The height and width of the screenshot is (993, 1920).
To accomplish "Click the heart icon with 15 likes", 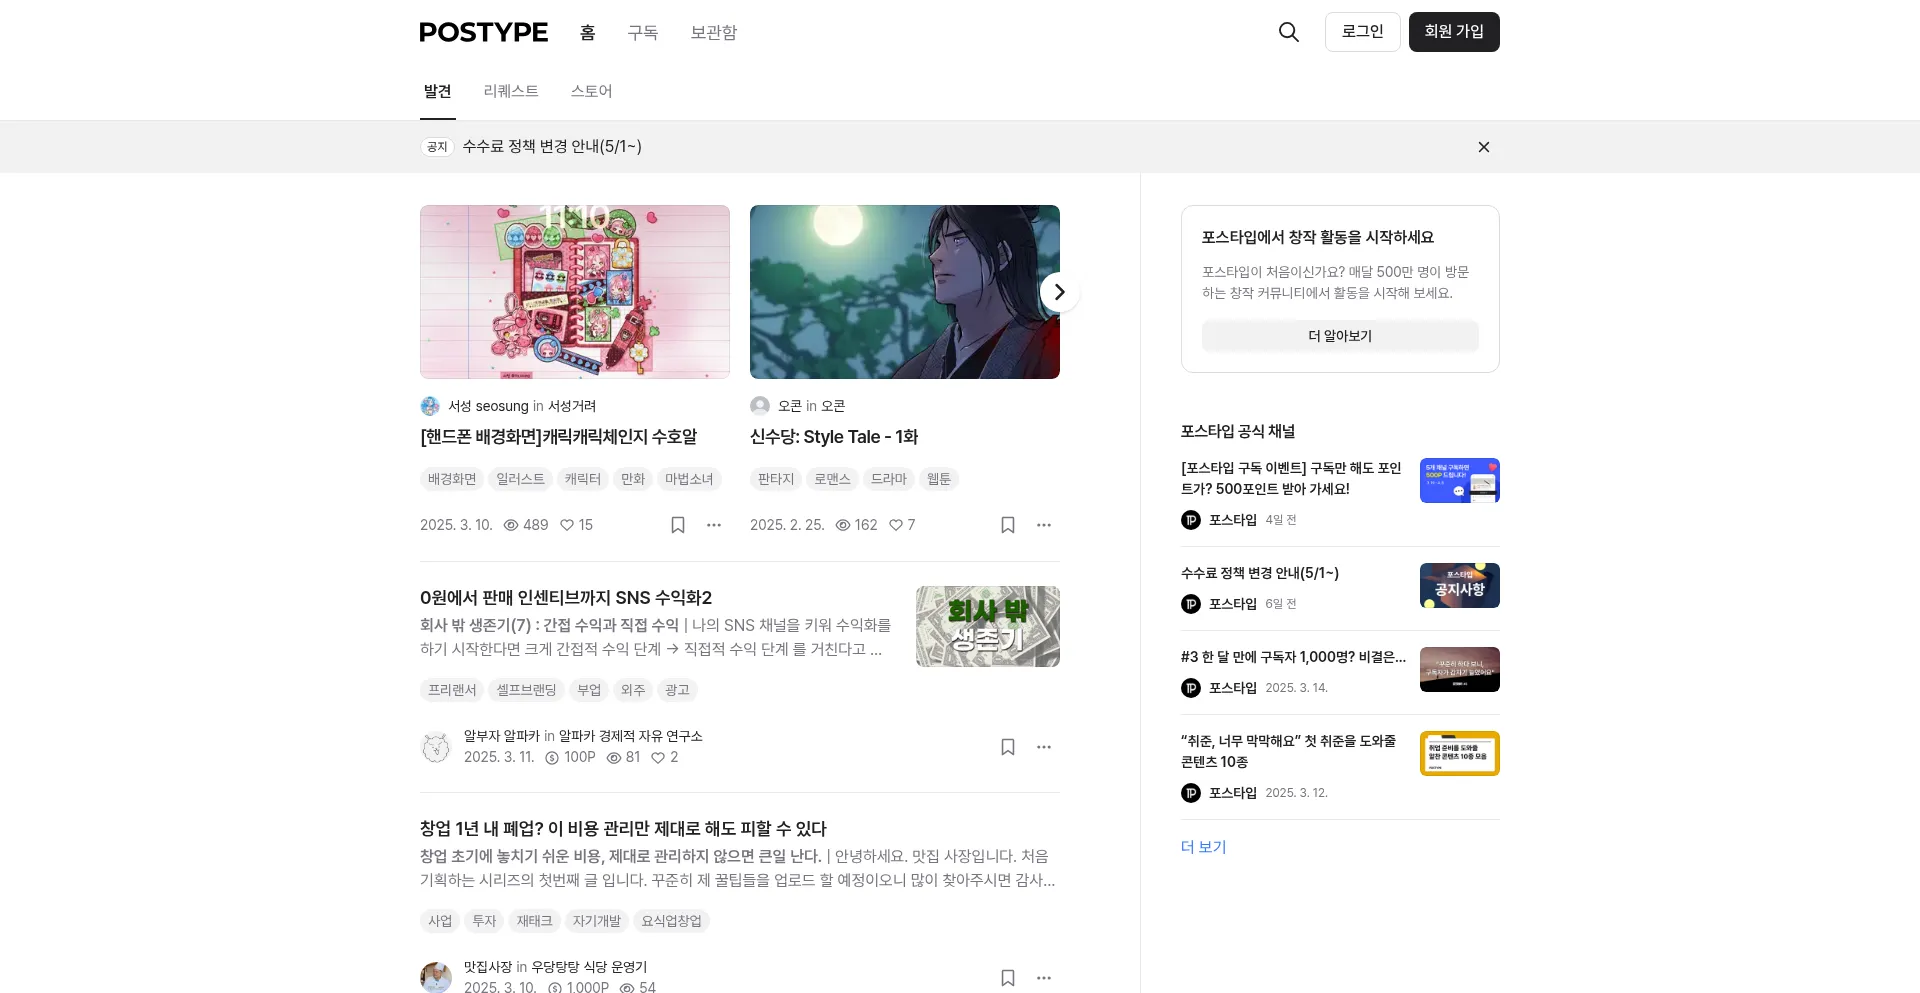I will coord(567,525).
